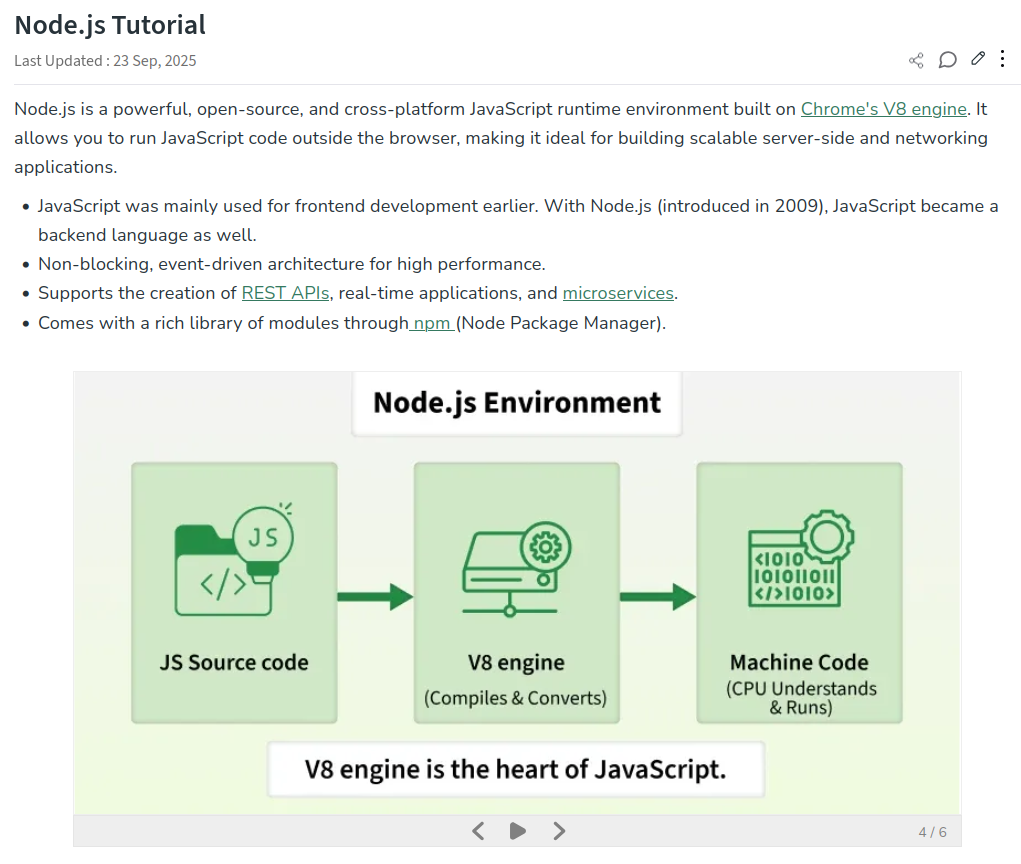Click the pencil edit icon
The height and width of the screenshot is (864, 1021).
click(x=978, y=59)
